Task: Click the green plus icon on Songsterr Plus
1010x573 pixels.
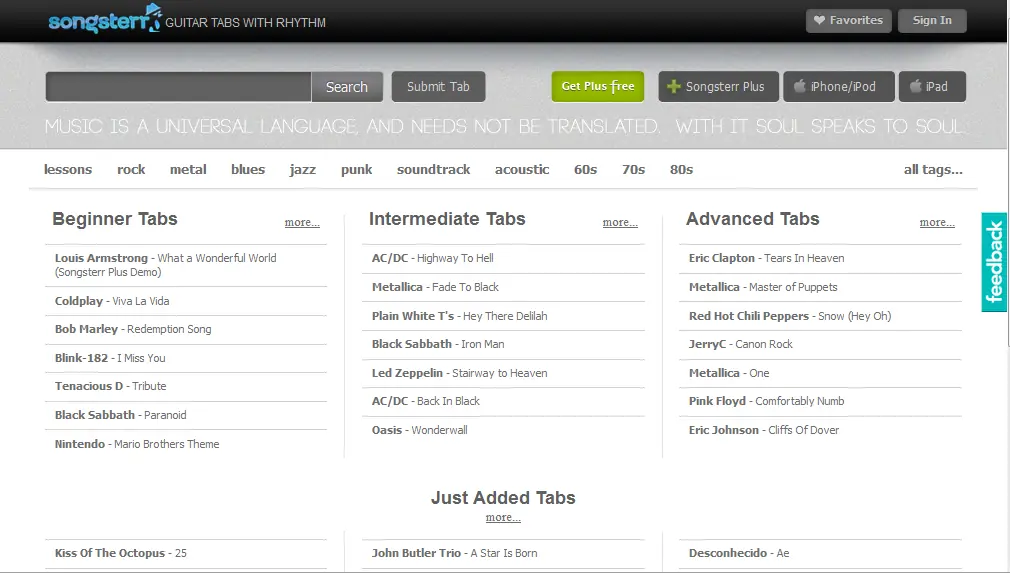Action: coord(674,86)
